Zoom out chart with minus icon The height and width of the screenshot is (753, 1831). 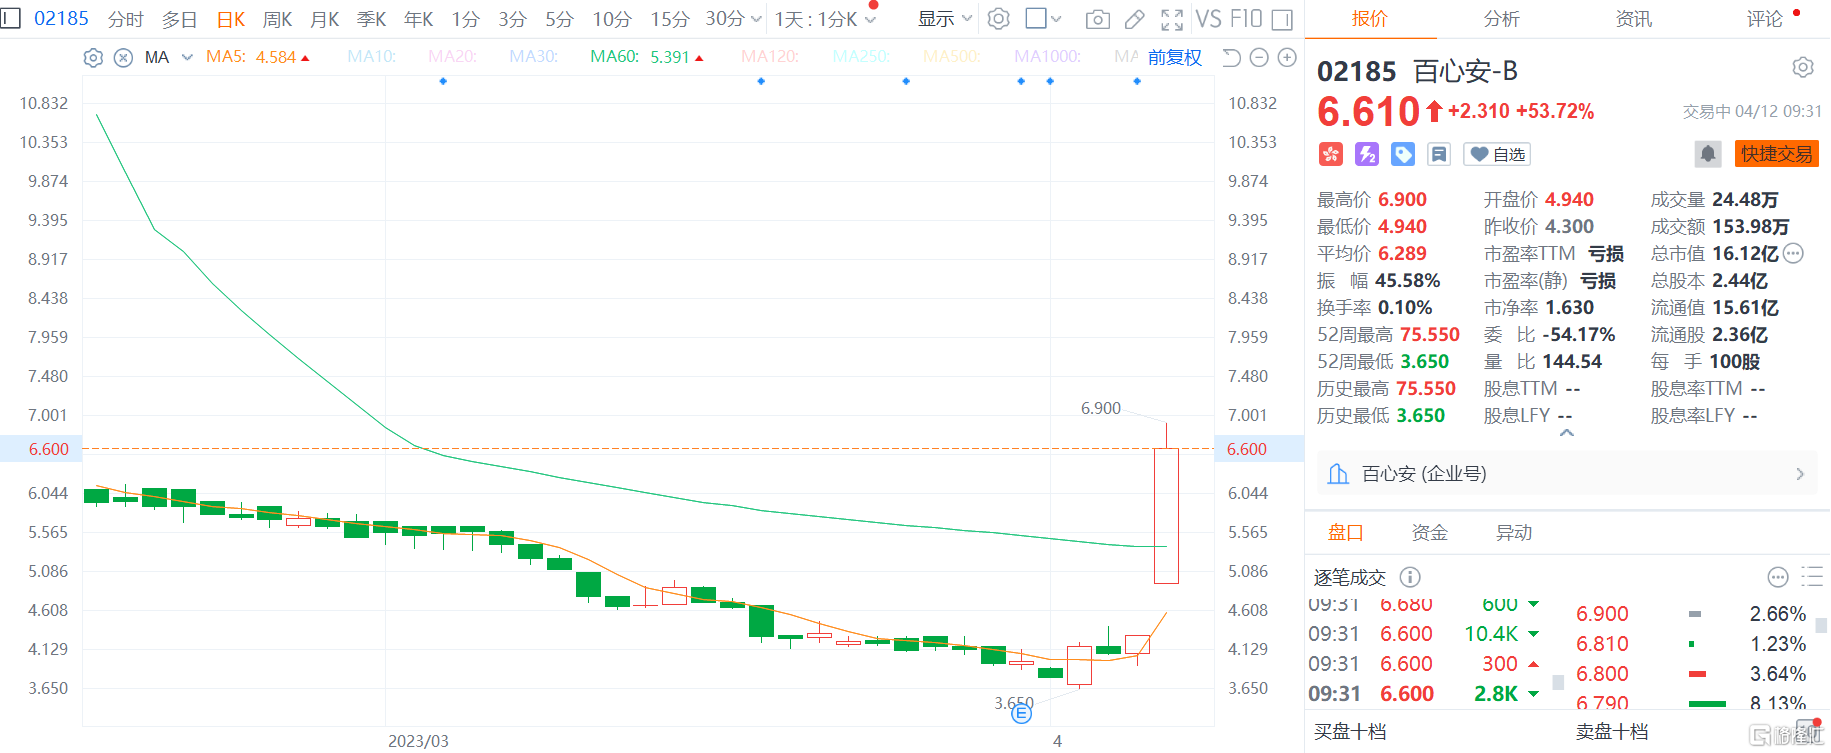[1260, 58]
